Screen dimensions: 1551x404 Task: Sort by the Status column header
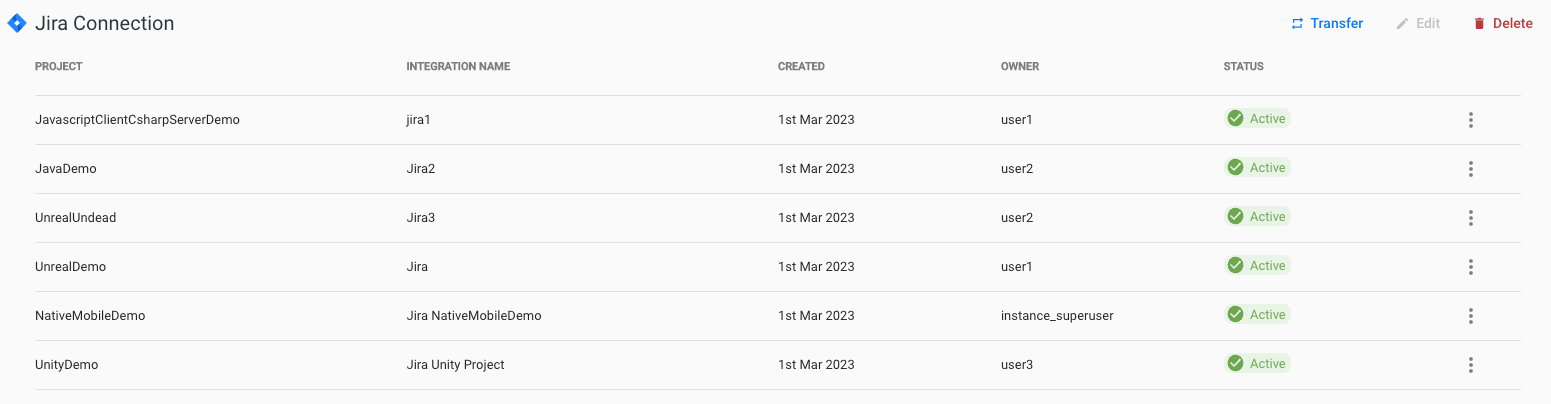(x=1243, y=67)
